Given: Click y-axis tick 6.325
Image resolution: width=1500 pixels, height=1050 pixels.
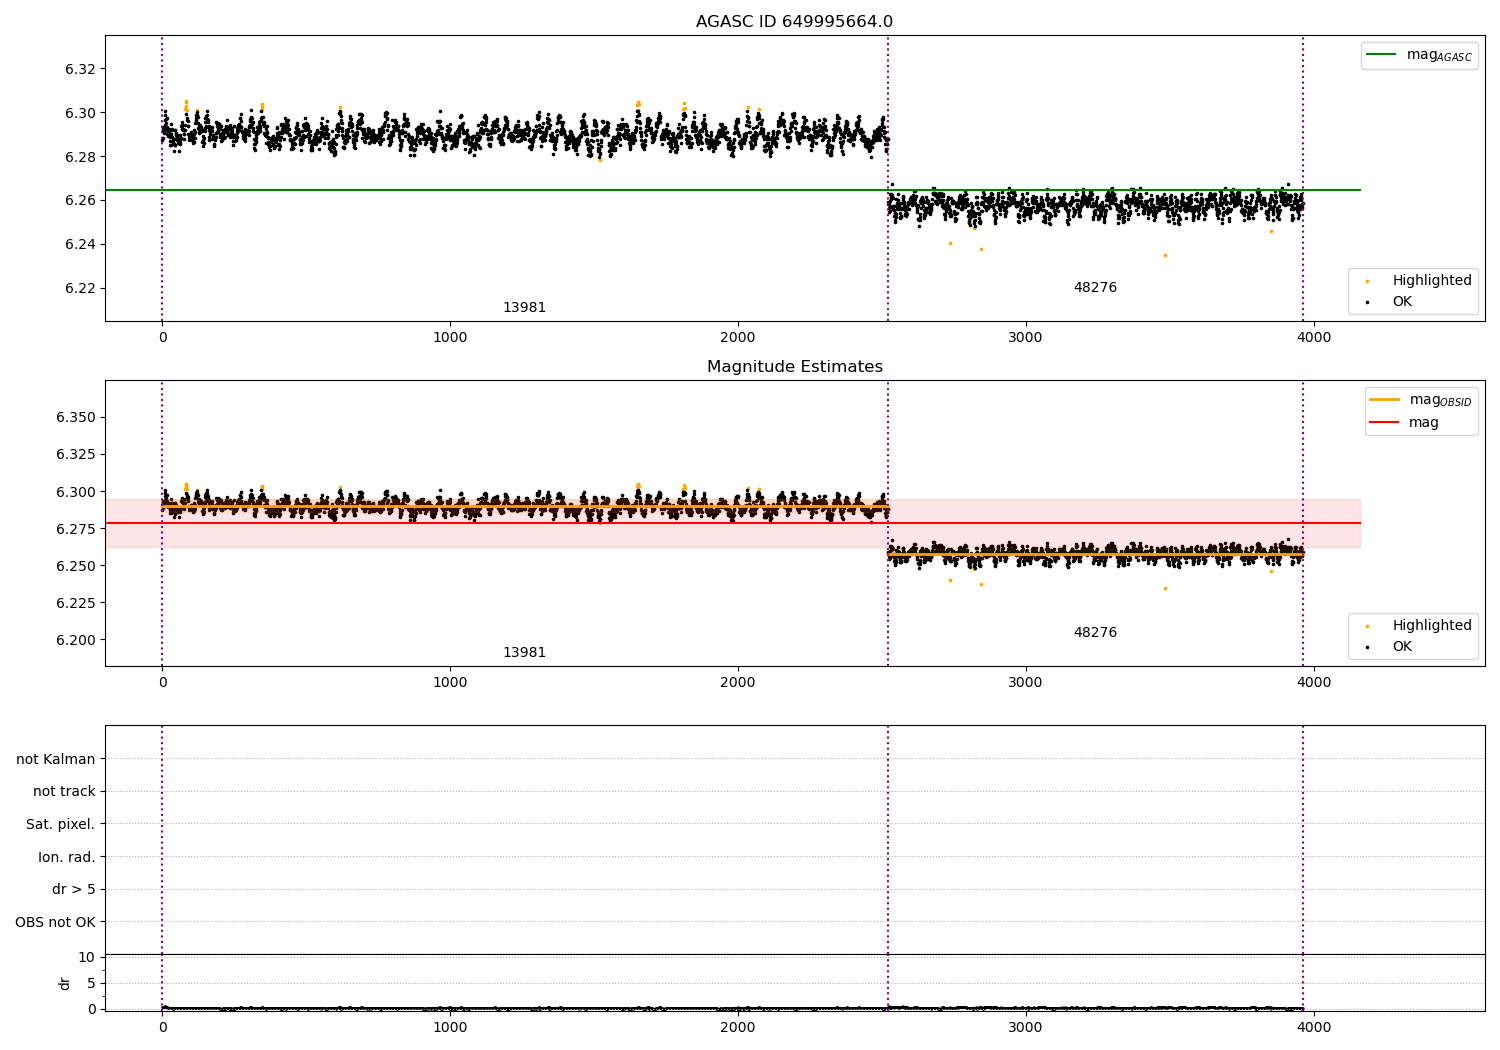Looking at the screenshot, I should pyautogui.click(x=76, y=454).
